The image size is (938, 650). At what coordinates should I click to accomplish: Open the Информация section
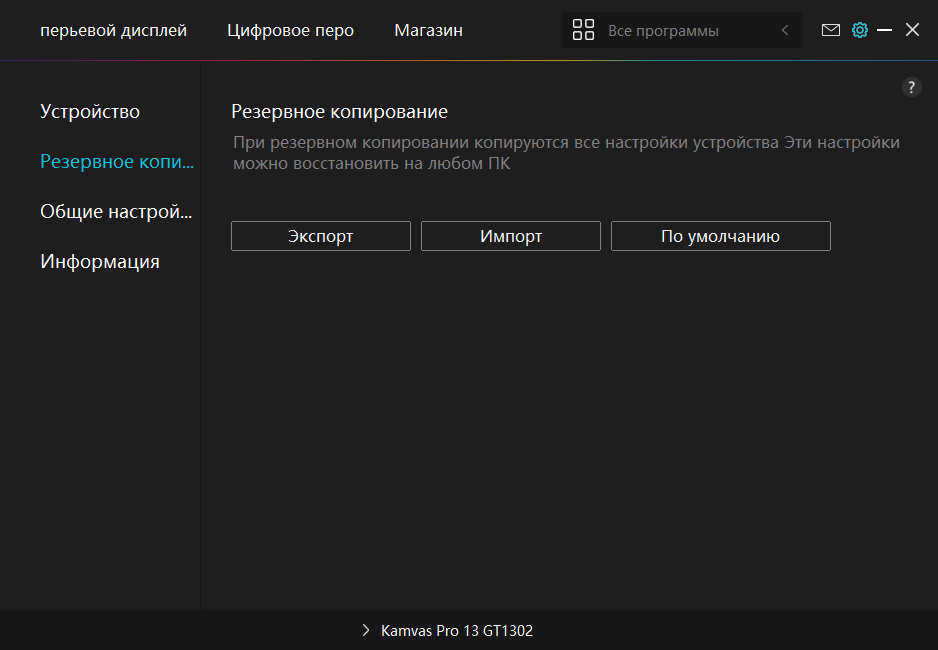(100, 262)
